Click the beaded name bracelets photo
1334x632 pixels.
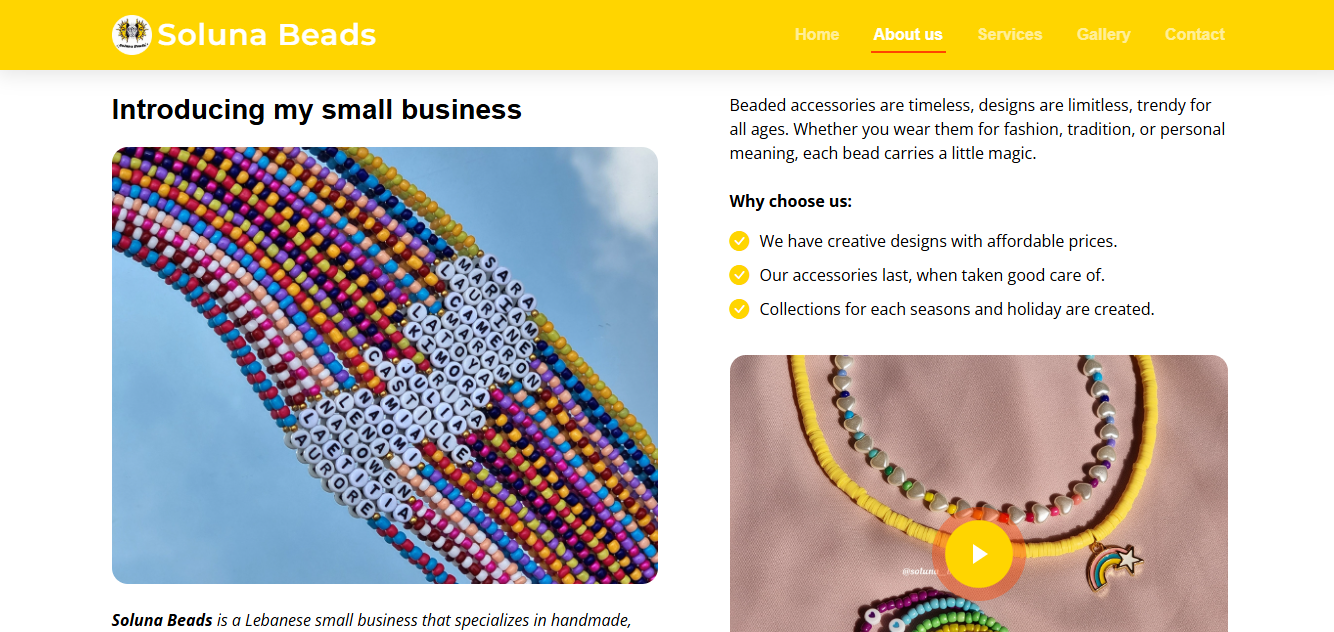point(385,365)
